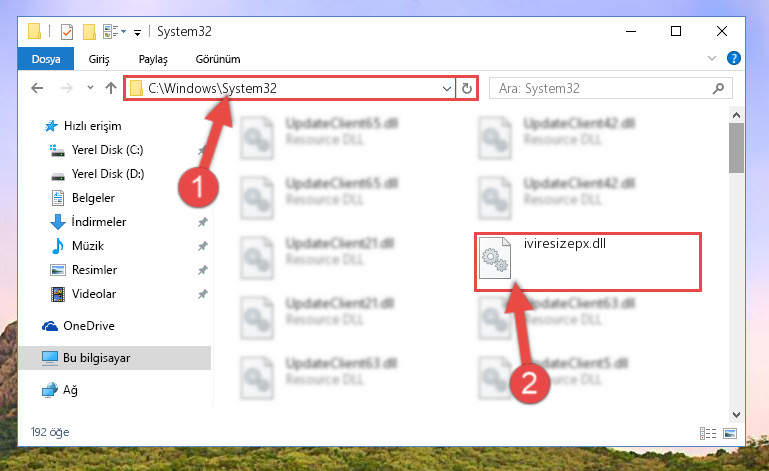Click the Back navigation arrow
The height and width of the screenshot is (471, 769).
pyautogui.click(x=37, y=88)
